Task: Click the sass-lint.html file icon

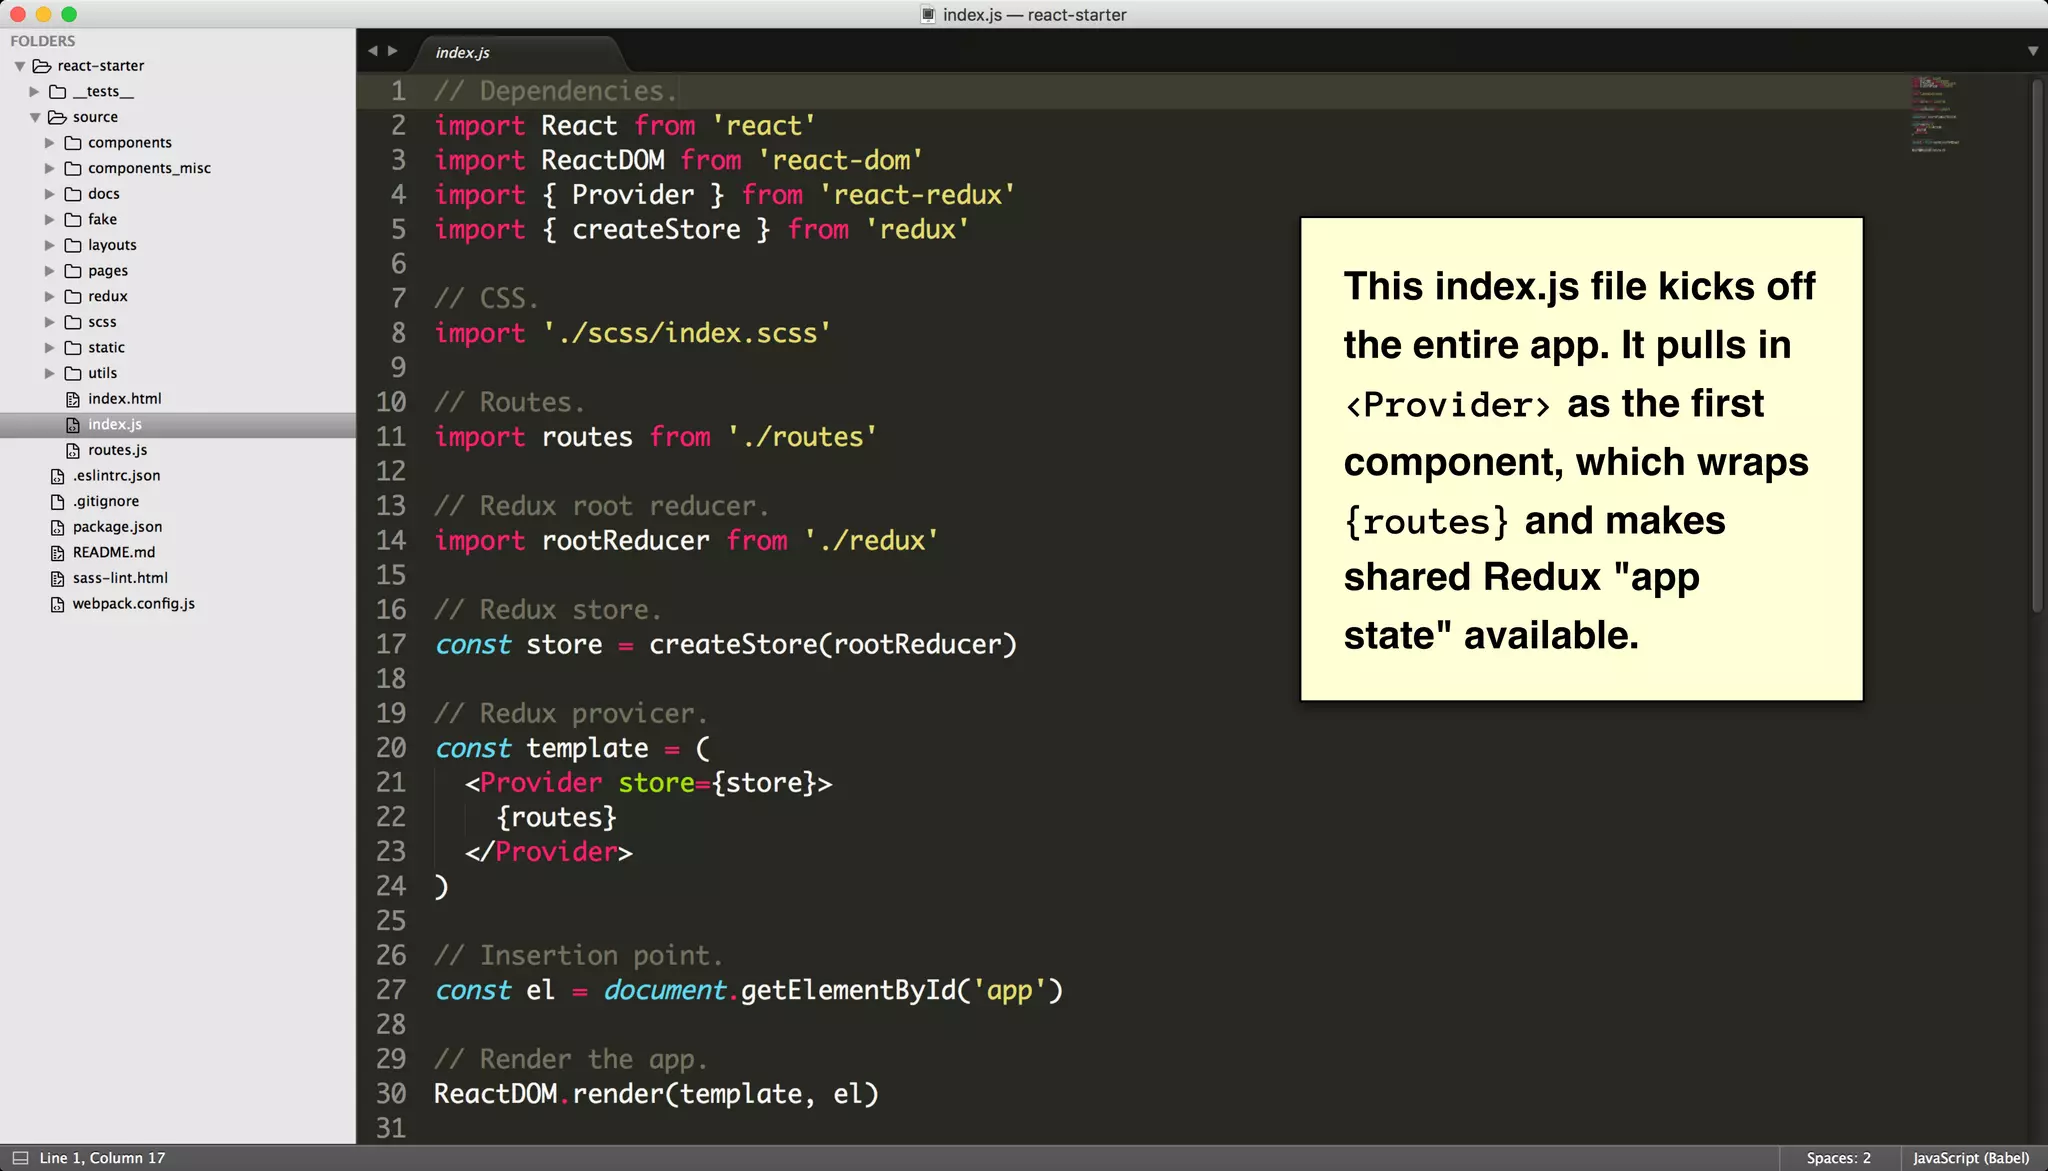Action: (x=58, y=578)
